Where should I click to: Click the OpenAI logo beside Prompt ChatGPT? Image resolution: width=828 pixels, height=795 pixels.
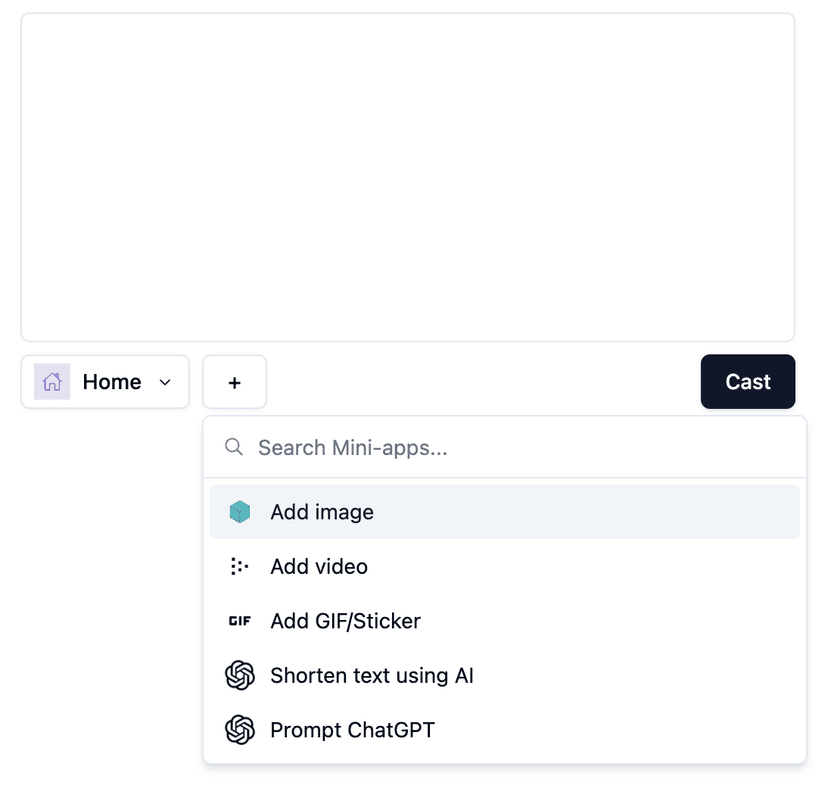[240, 730]
